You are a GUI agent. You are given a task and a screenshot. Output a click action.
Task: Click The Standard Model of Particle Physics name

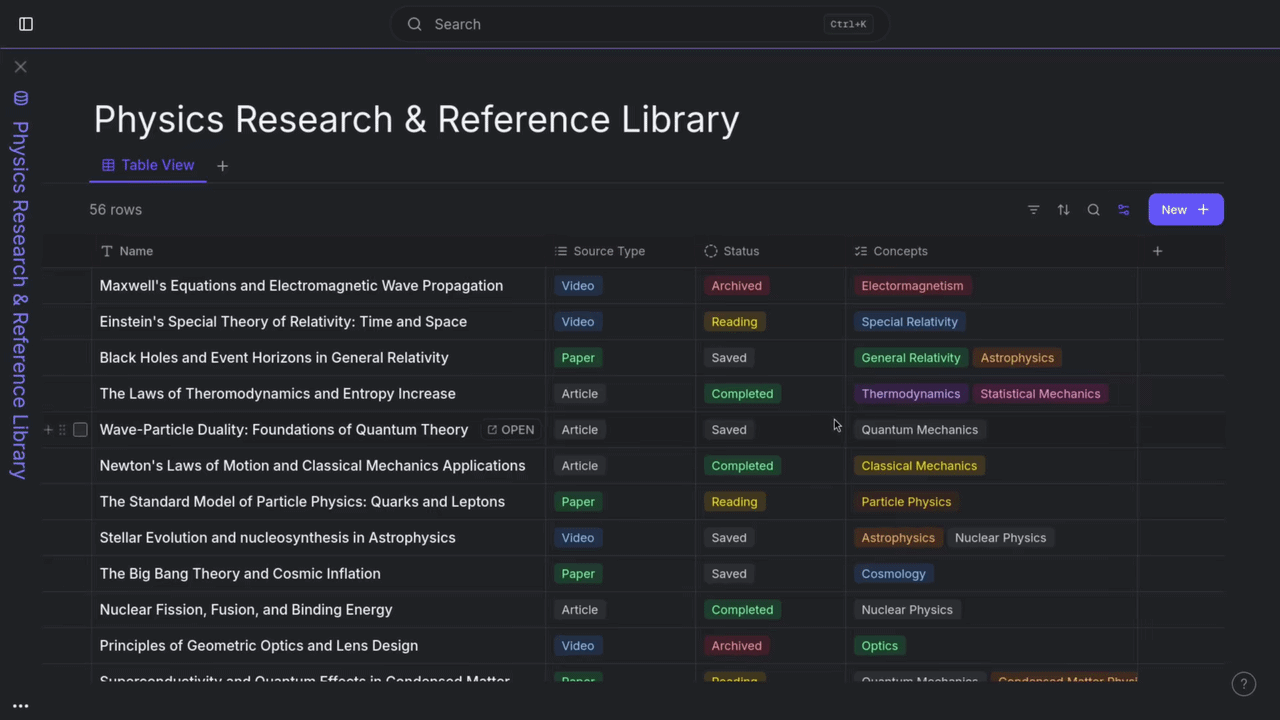(302, 502)
